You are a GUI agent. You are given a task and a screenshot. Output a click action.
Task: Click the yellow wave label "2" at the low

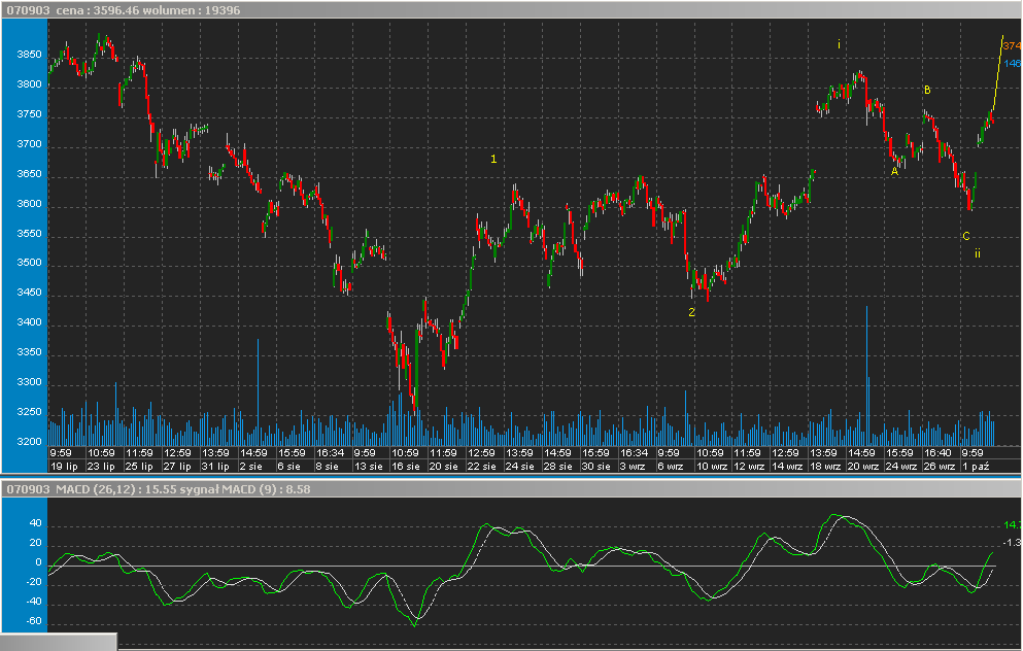coord(691,312)
